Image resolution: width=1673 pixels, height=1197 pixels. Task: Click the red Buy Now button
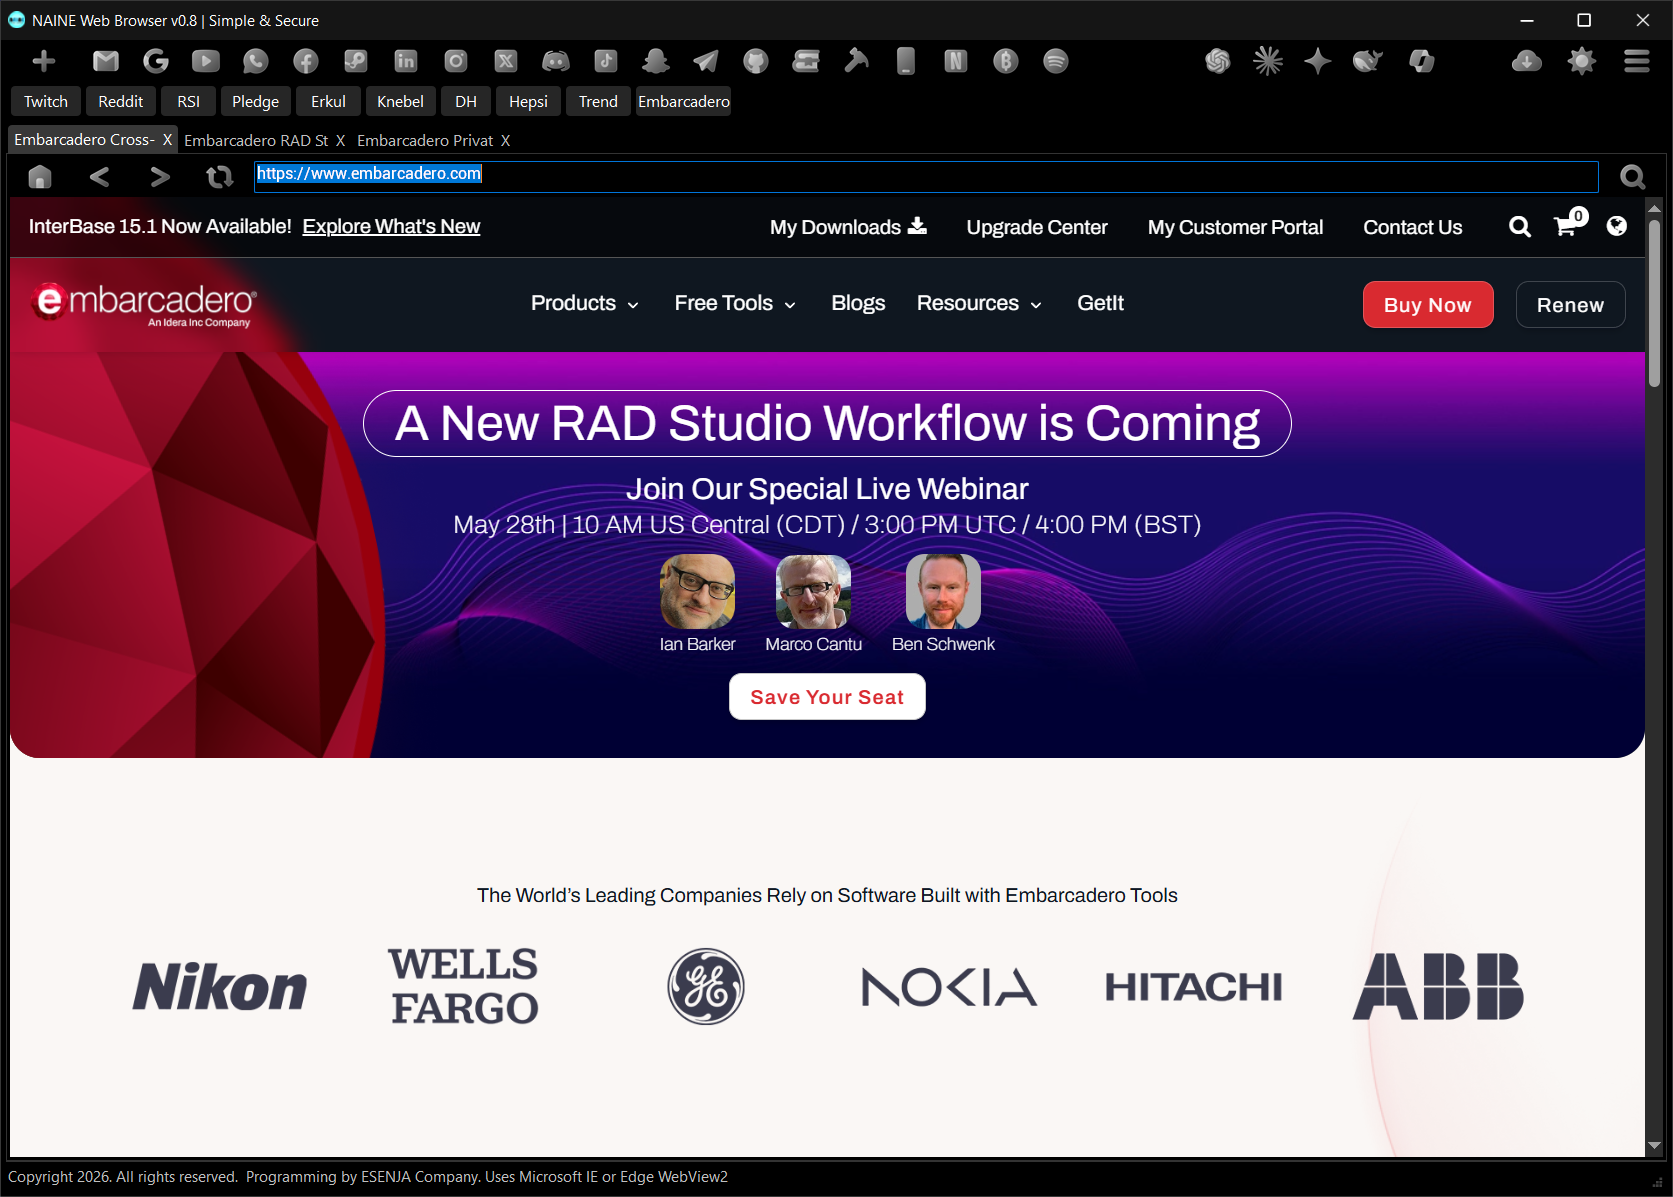pos(1428,305)
